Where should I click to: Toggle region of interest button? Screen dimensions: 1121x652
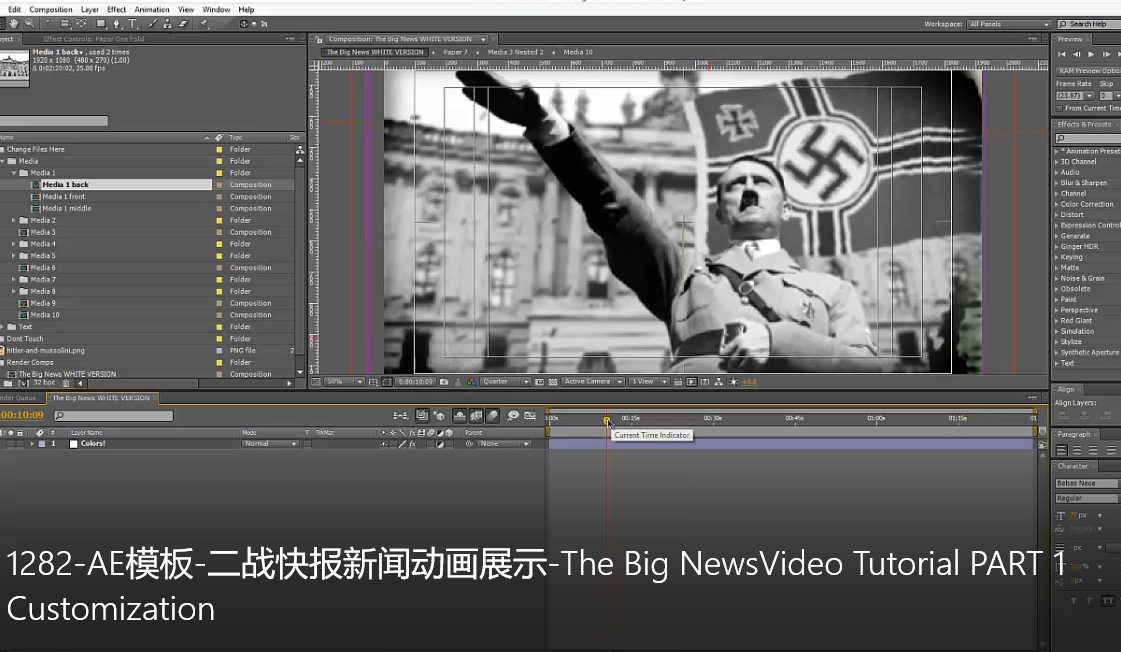pyautogui.click(x=387, y=382)
